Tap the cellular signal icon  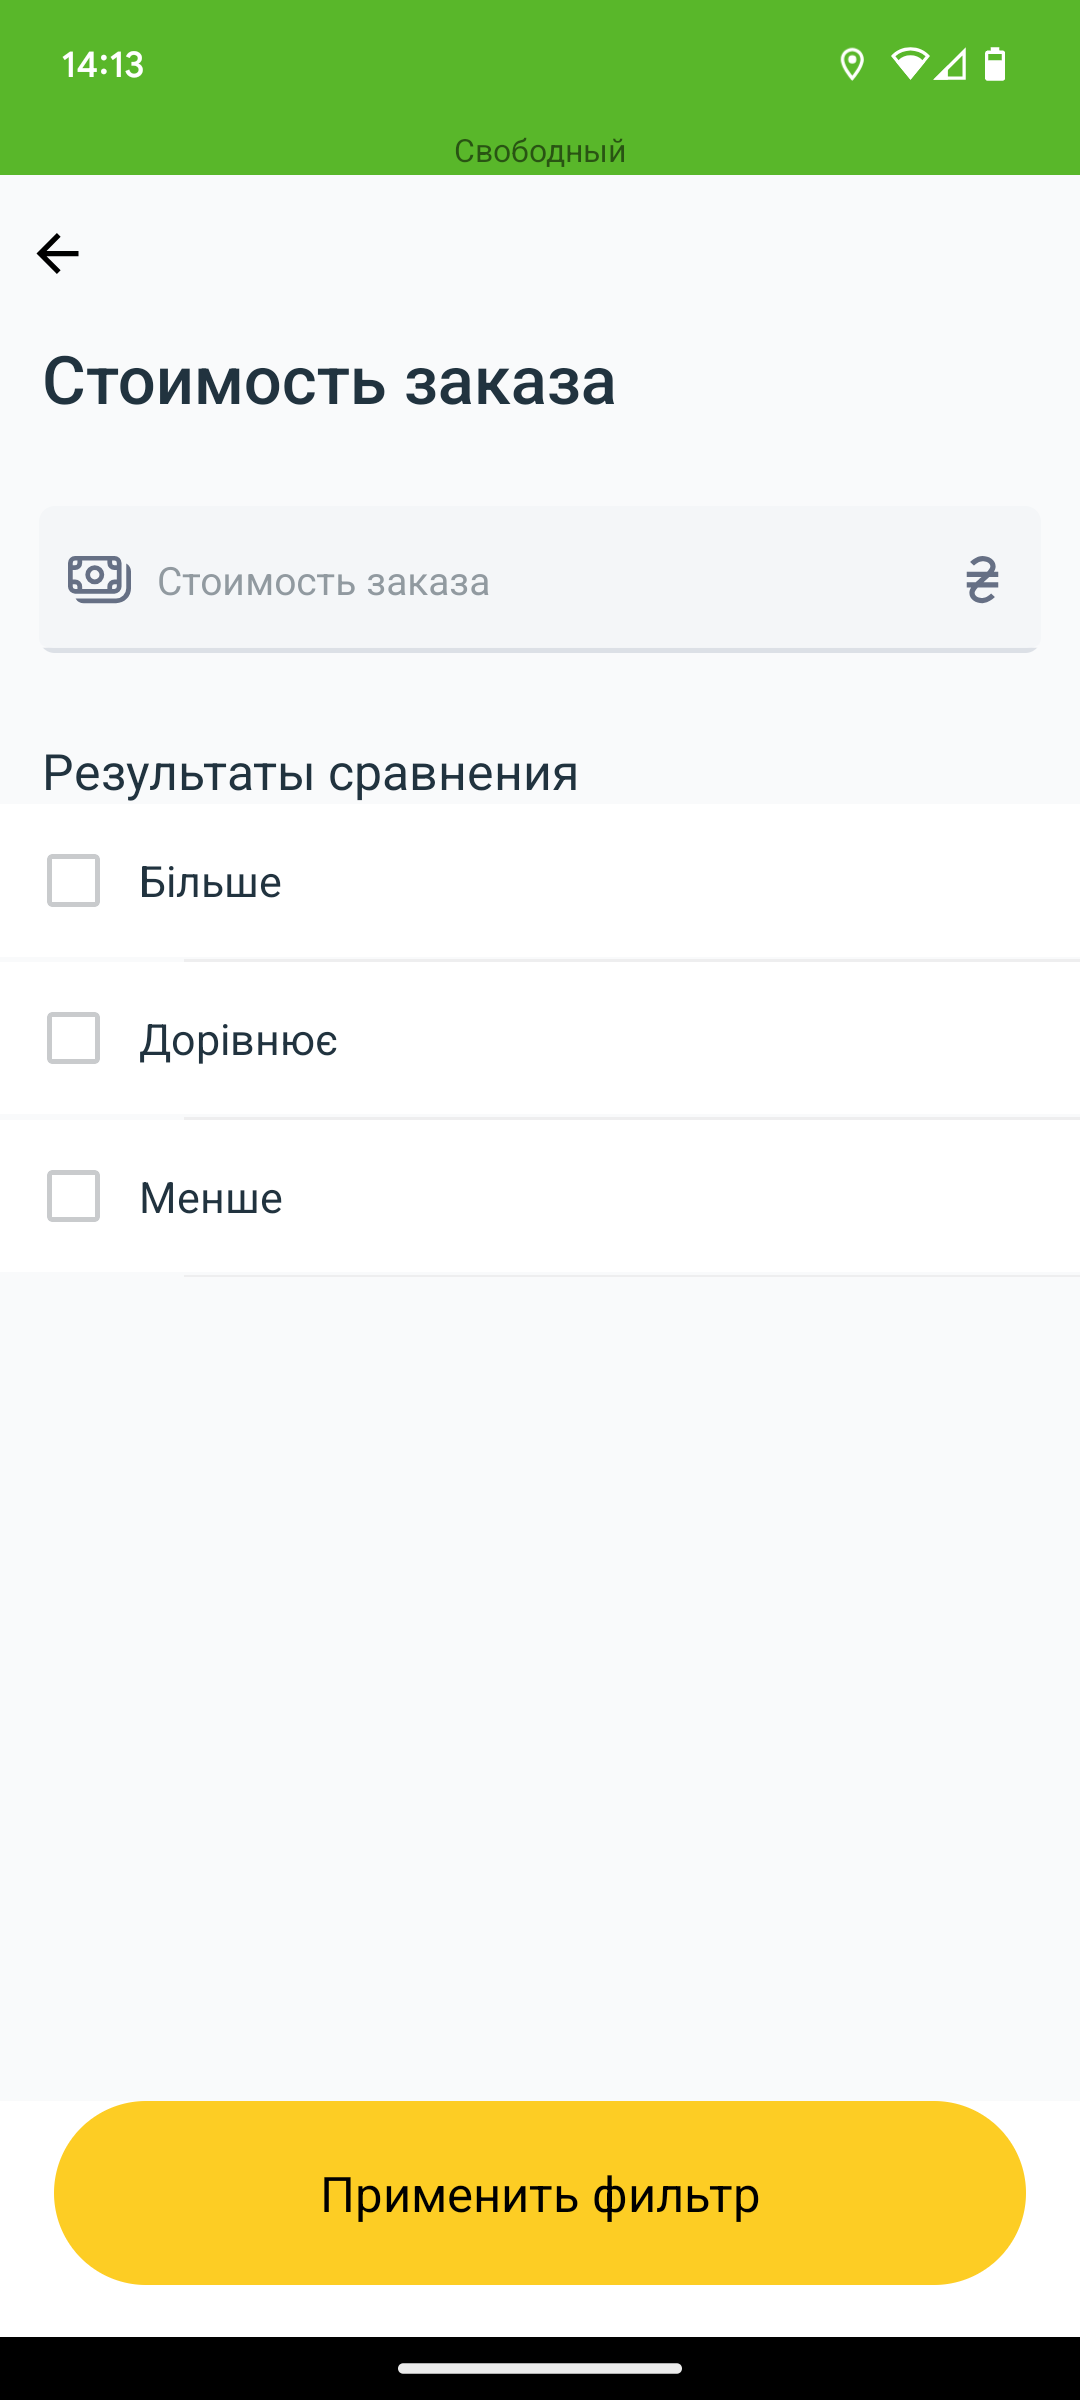pos(950,65)
